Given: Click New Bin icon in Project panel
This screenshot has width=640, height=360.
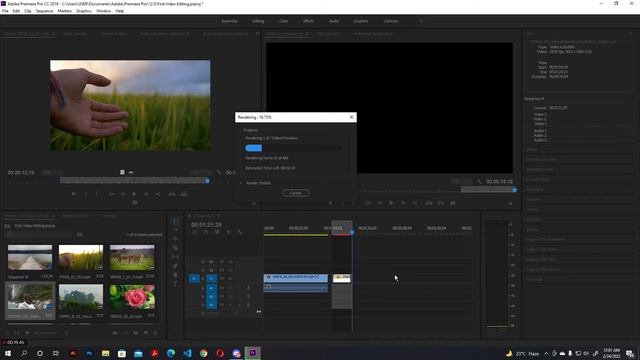Looking at the screenshot, I should (136, 333).
